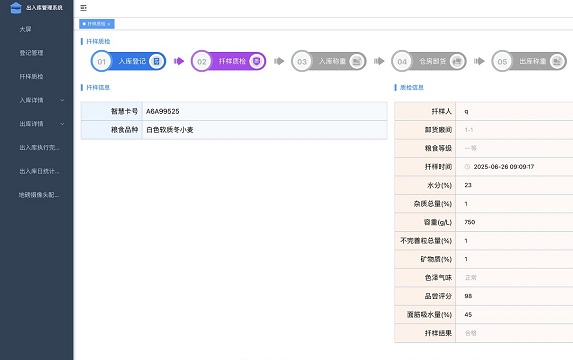The image size is (573, 360).
Task: Open 大屏 in the sidebar
Action: click(x=25, y=29)
